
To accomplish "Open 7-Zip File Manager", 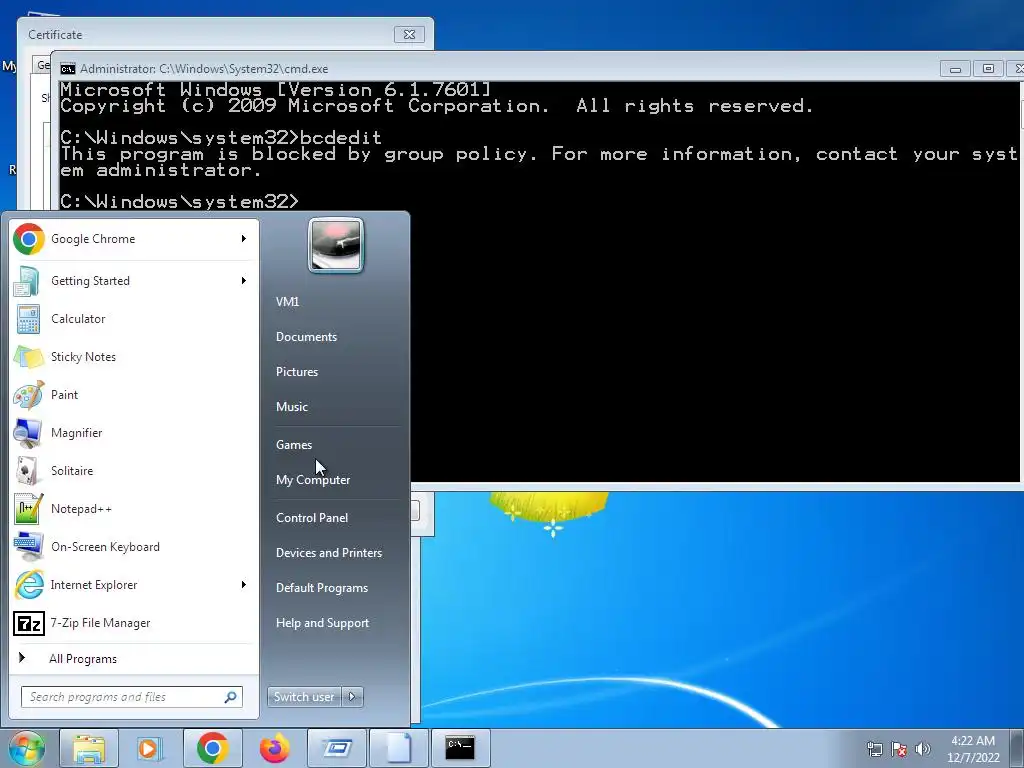I will (133, 623).
